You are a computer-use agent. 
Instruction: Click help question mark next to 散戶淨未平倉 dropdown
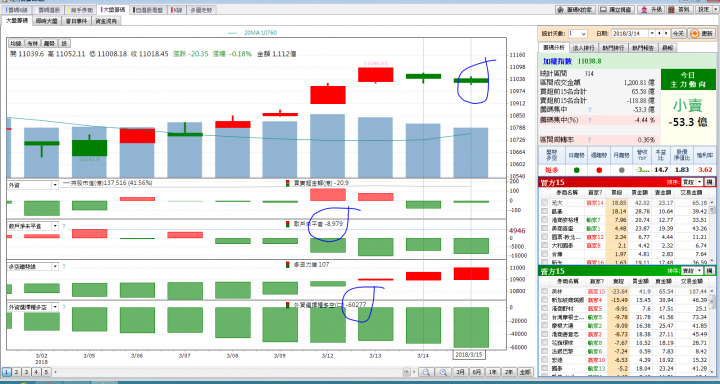pos(64,226)
